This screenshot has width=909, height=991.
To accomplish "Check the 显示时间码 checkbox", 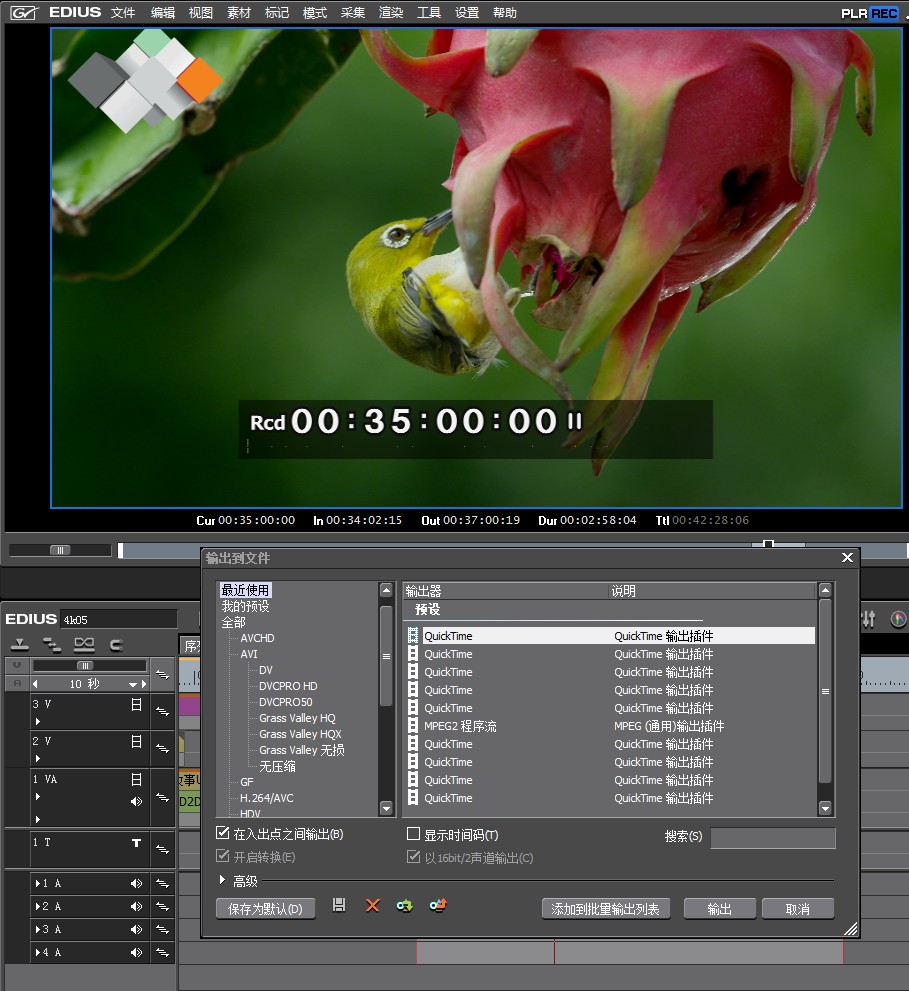I will pos(413,834).
